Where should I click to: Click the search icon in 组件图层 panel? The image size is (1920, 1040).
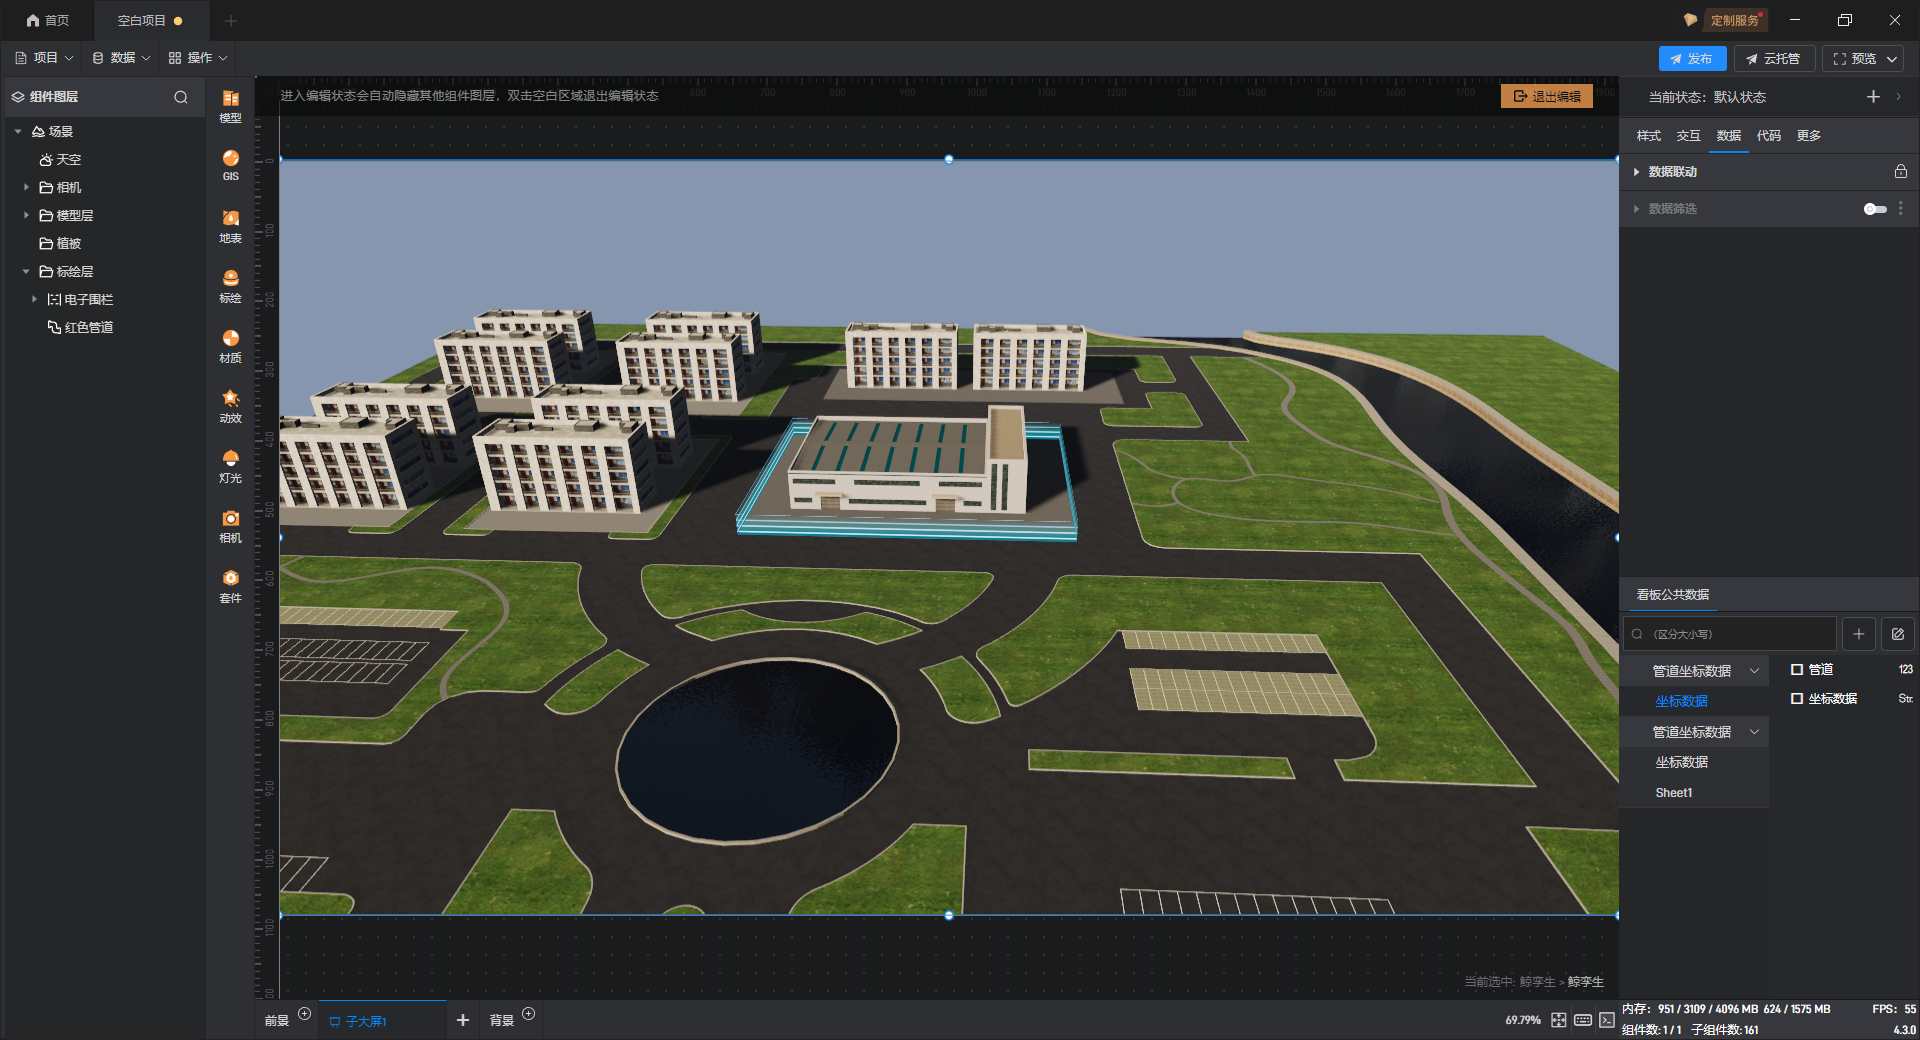[181, 97]
